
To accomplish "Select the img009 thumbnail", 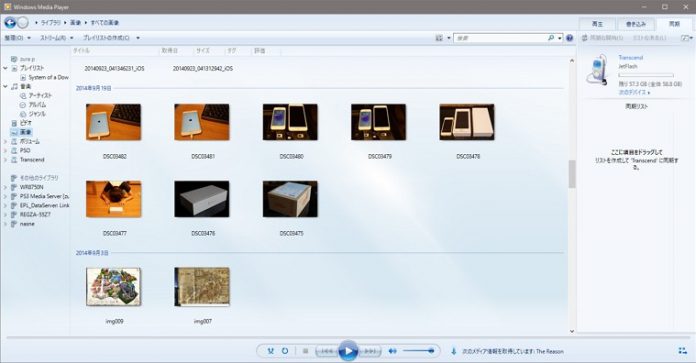I will (114, 287).
